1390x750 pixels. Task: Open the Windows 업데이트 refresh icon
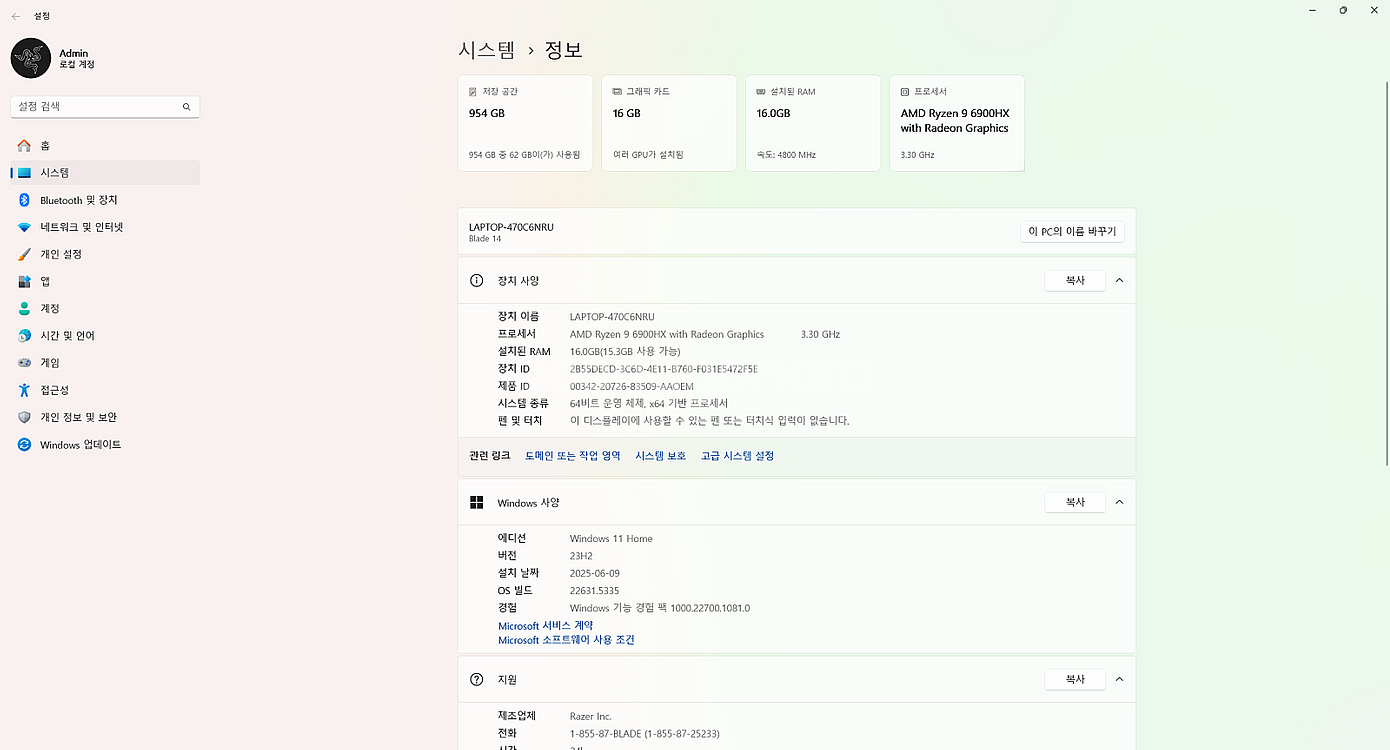pos(24,444)
